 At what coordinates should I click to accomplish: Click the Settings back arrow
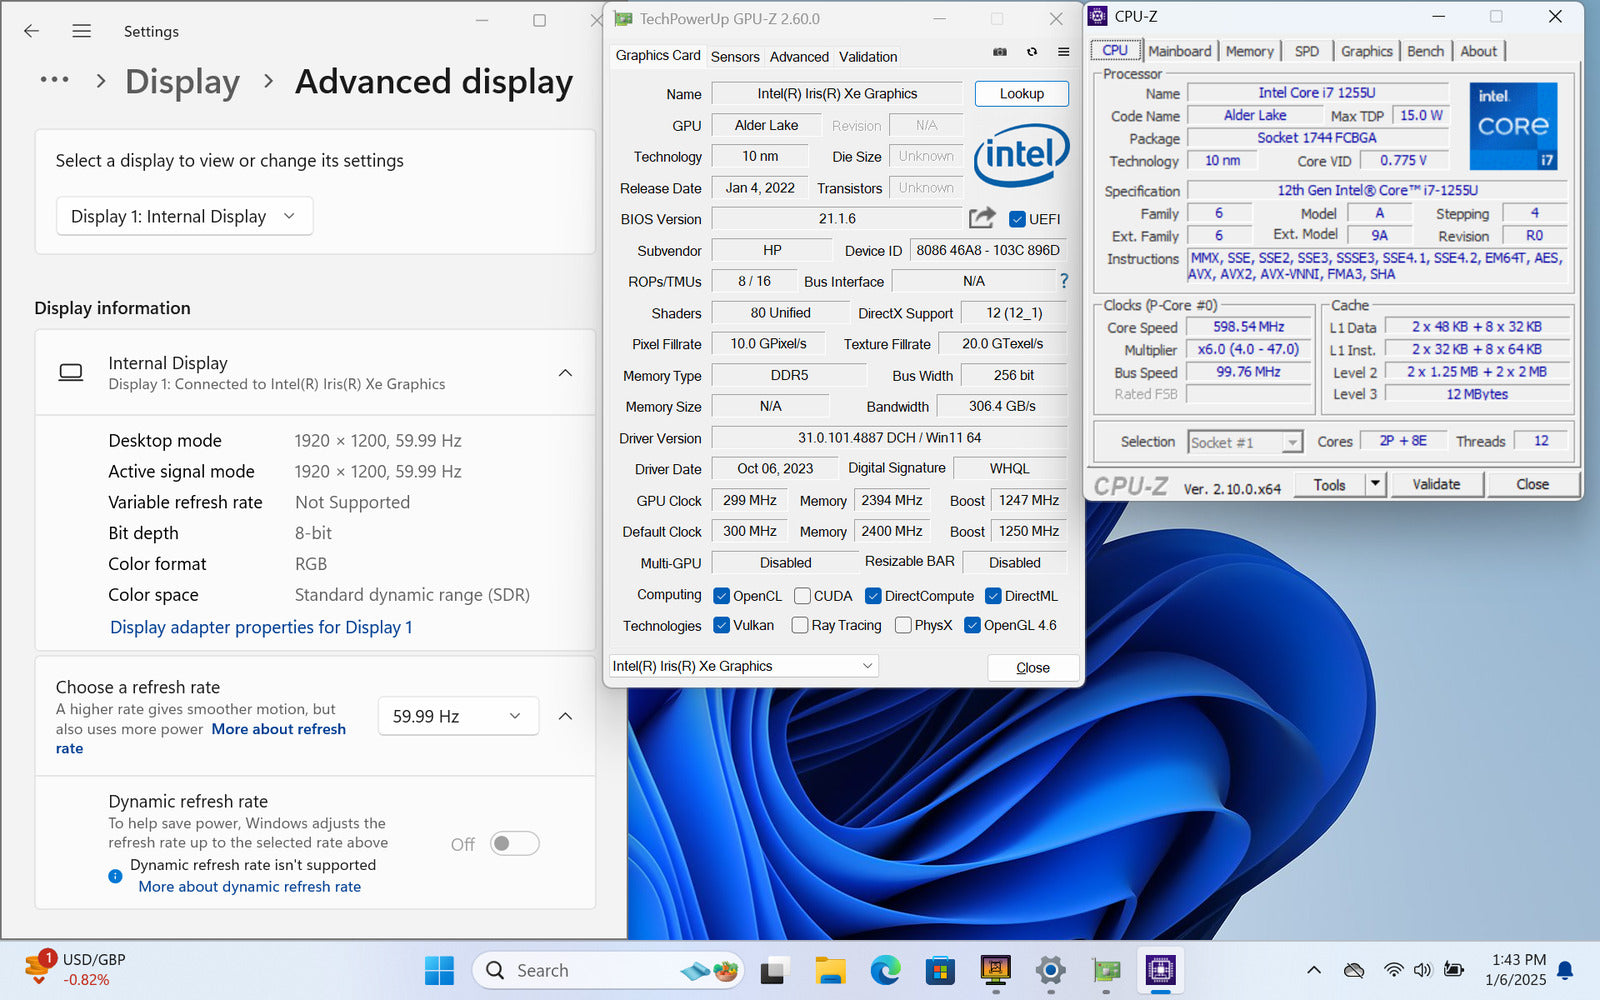point(31,31)
